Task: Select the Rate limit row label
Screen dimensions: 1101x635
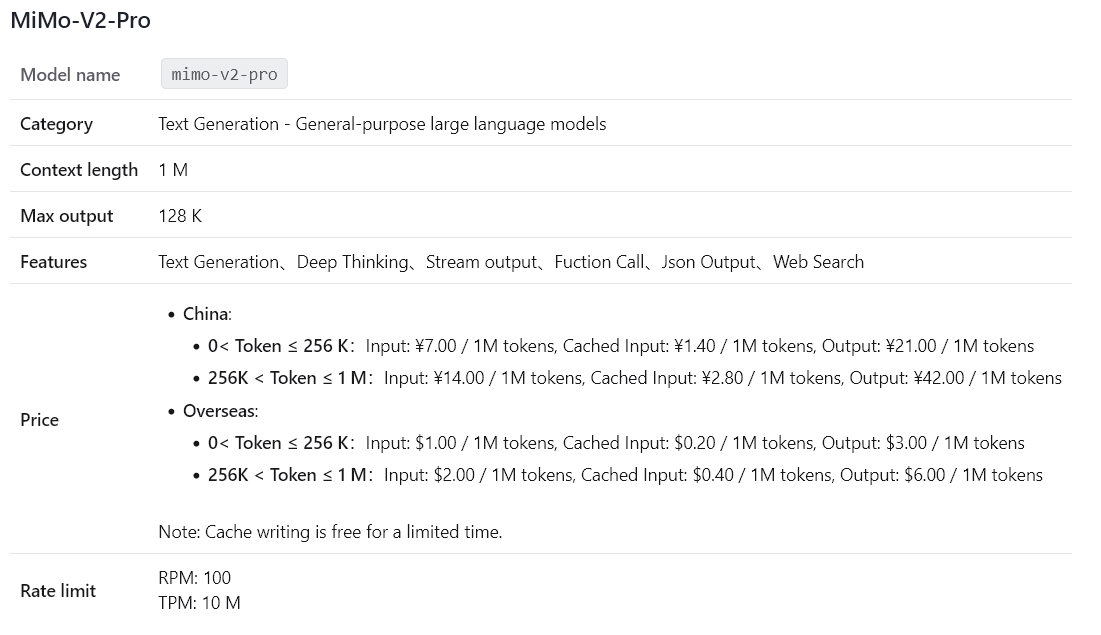Action: click(58, 591)
